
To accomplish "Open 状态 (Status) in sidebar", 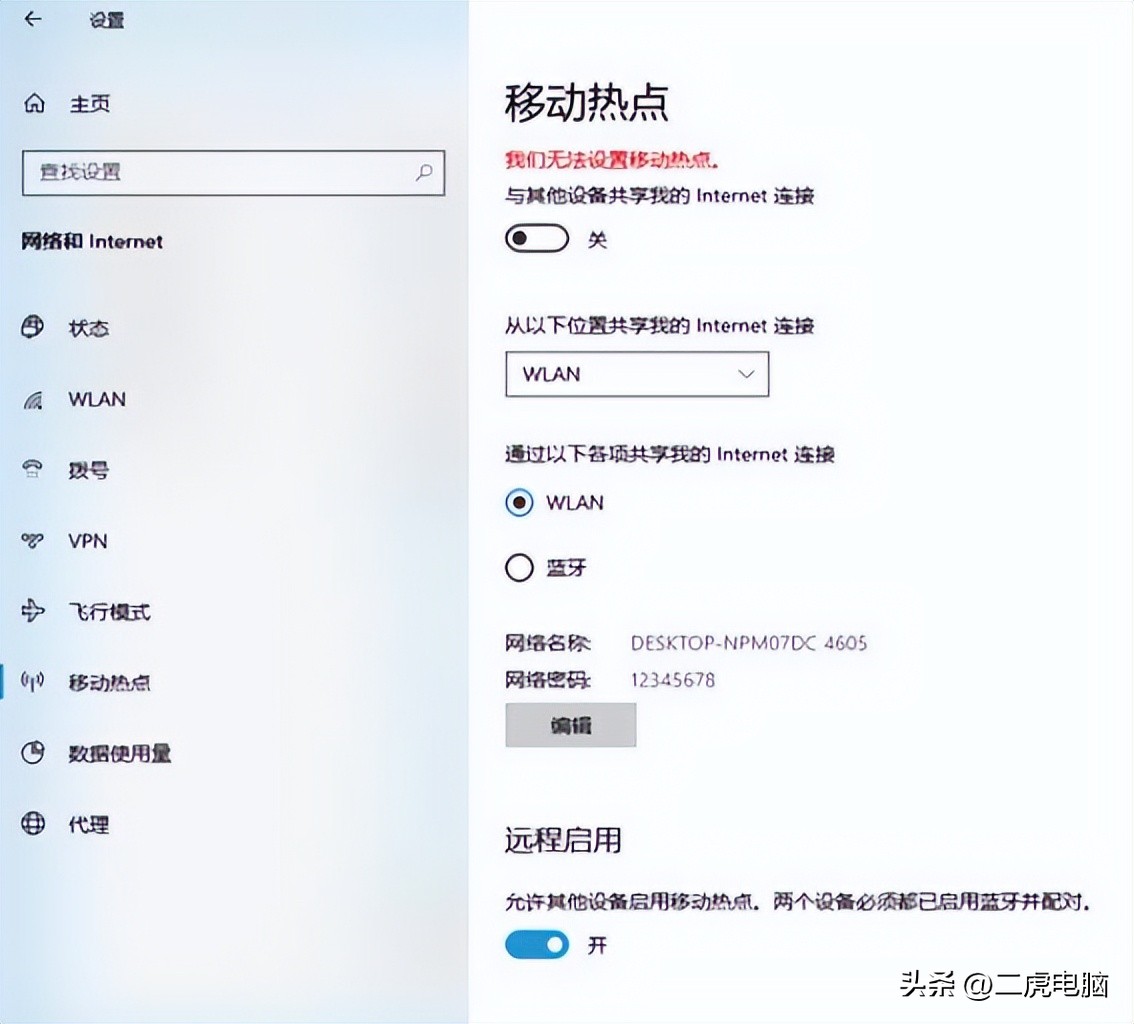I will click(x=88, y=328).
